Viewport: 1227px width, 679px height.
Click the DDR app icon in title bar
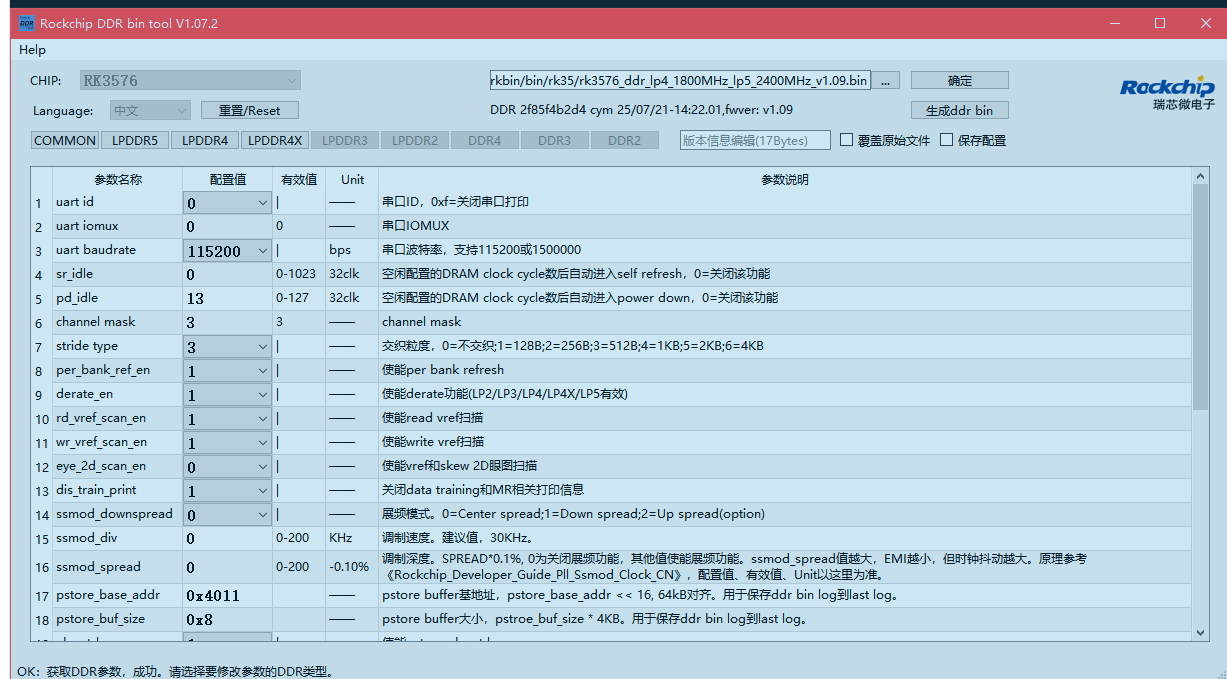tap(27, 23)
